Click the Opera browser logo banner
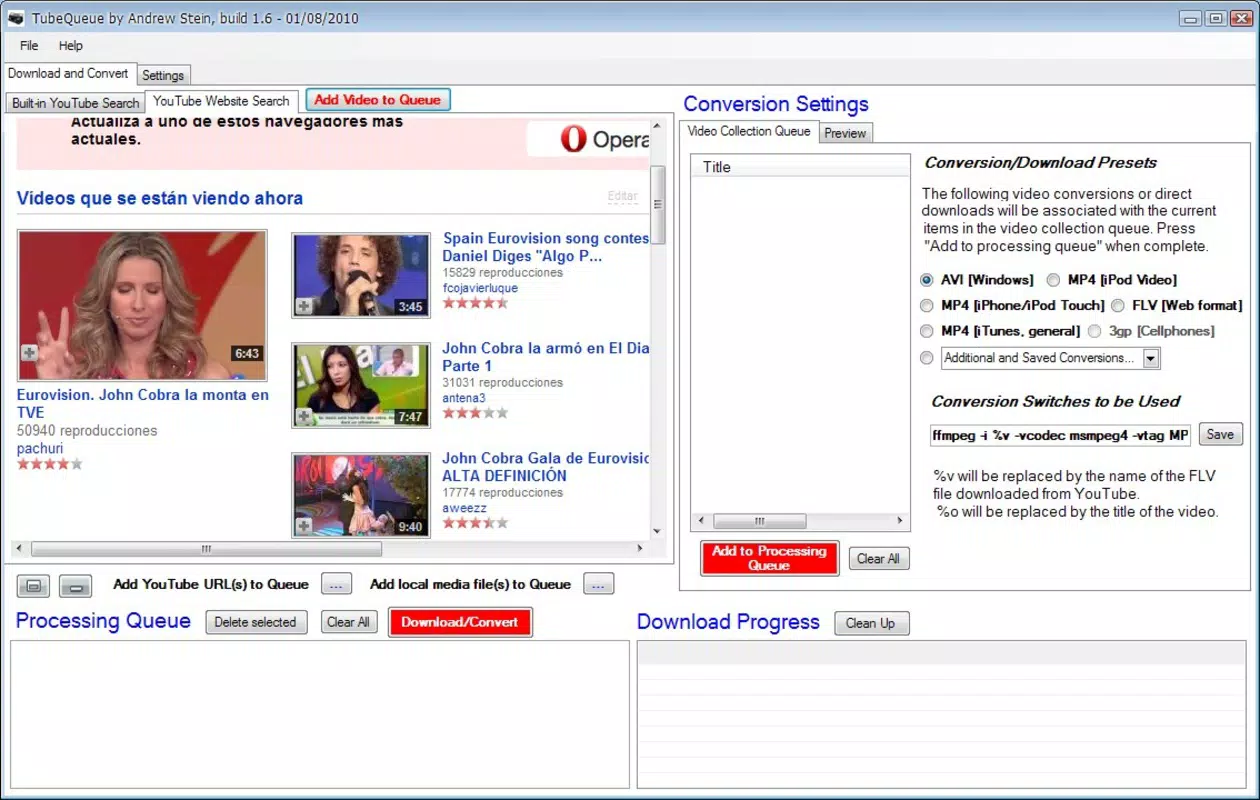Image resolution: width=1260 pixels, height=800 pixels. pos(588,140)
